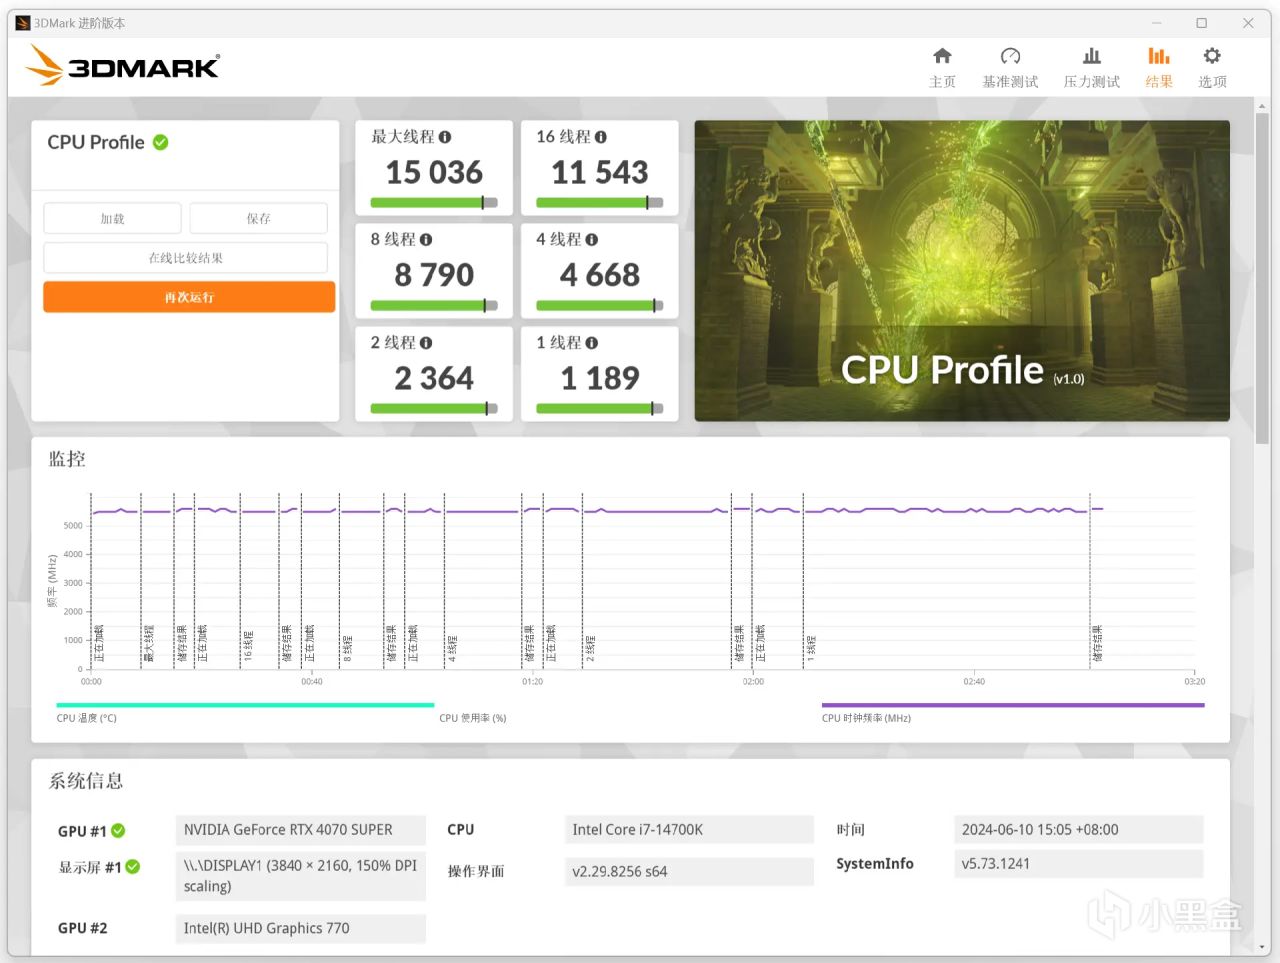Click the NVIDIA GeForce RTX 4070 SUPER field
1280x963 pixels.
coord(300,830)
